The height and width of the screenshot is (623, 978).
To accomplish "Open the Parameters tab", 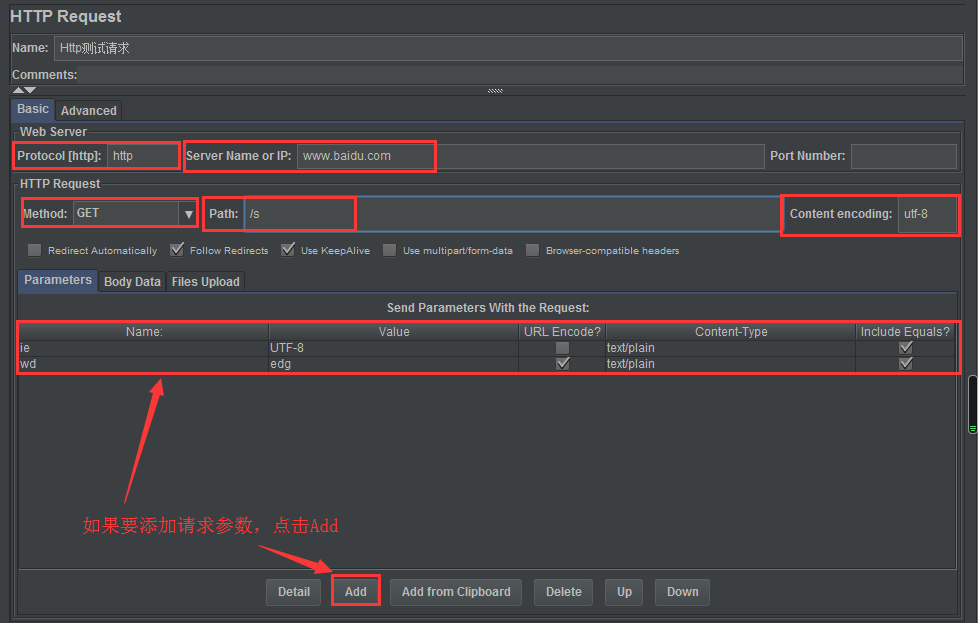I will click(57, 280).
